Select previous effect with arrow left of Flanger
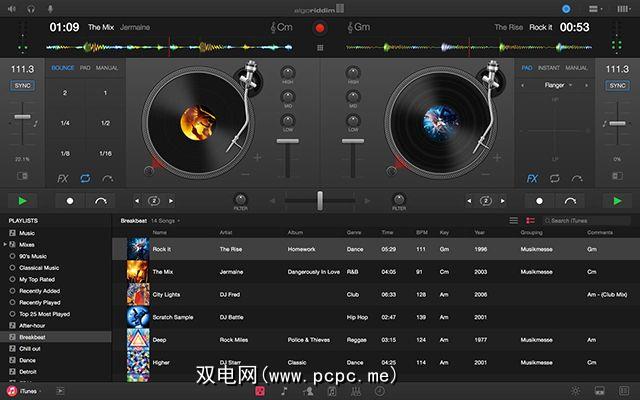This screenshot has width=640, height=400. [x=523, y=86]
